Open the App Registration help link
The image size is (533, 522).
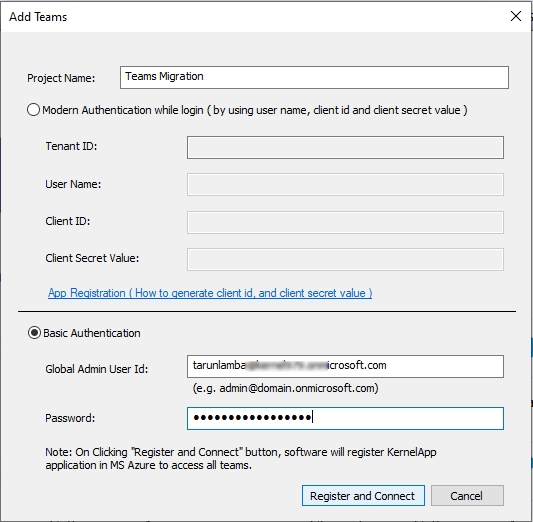pyautogui.click(x=210, y=293)
